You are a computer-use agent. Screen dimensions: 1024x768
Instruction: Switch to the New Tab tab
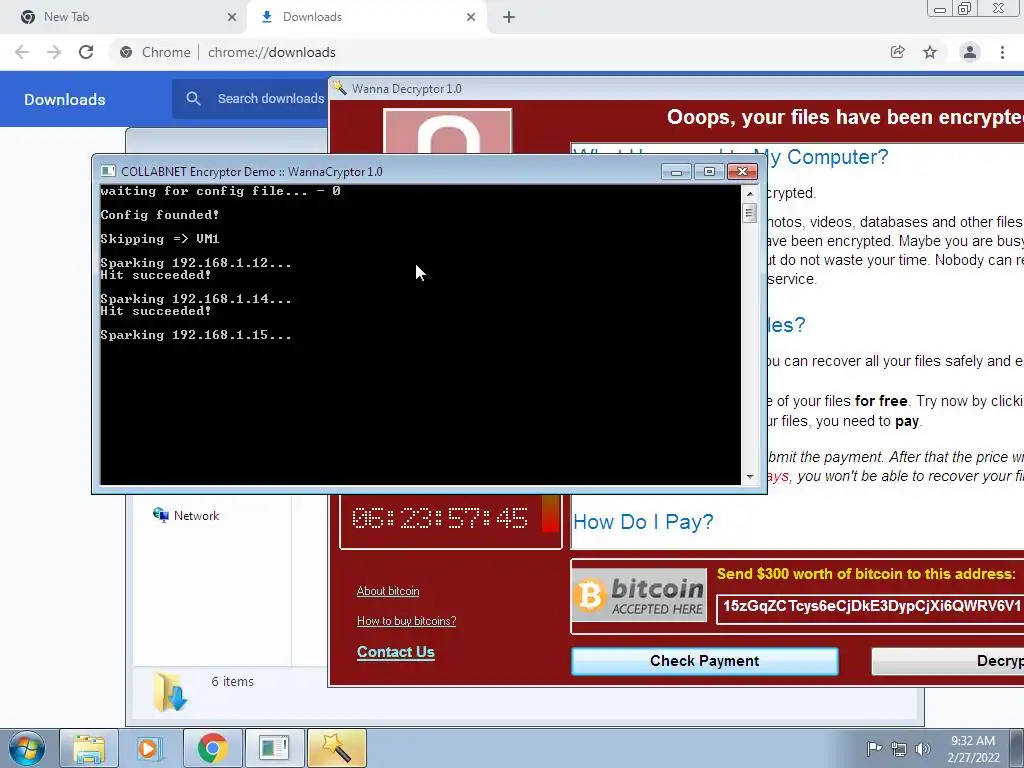123,17
